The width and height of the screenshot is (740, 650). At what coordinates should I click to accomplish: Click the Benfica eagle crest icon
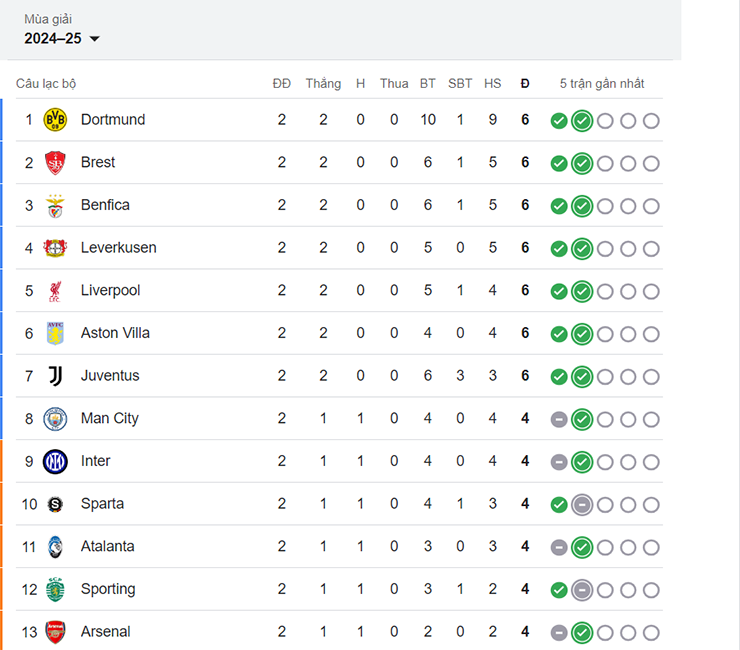pos(55,205)
